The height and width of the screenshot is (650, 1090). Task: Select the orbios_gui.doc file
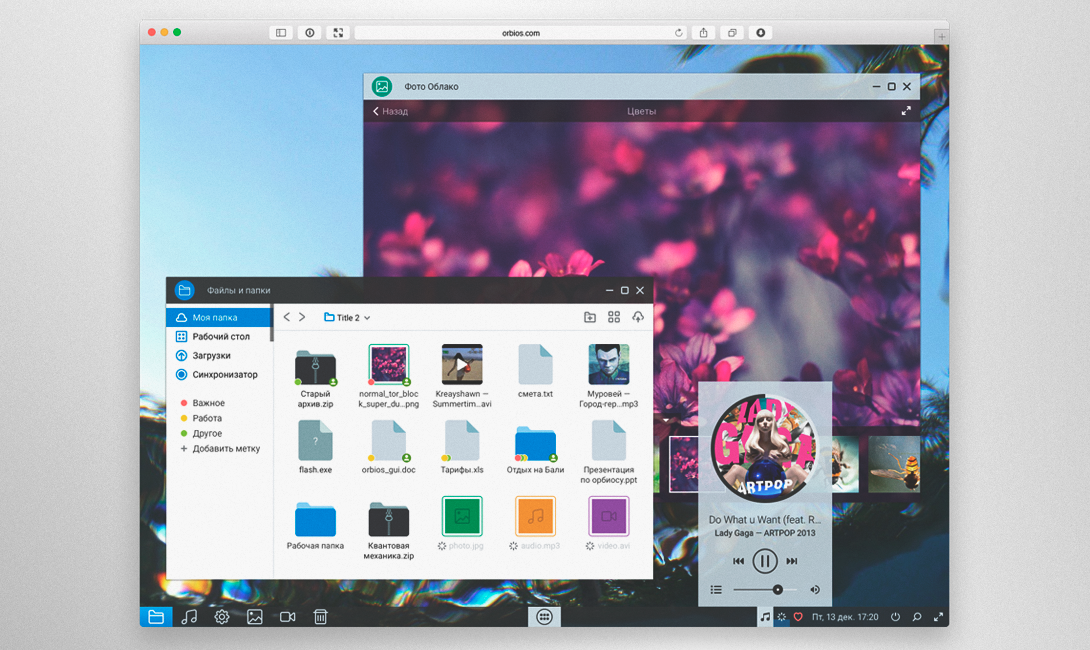(389, 447)
